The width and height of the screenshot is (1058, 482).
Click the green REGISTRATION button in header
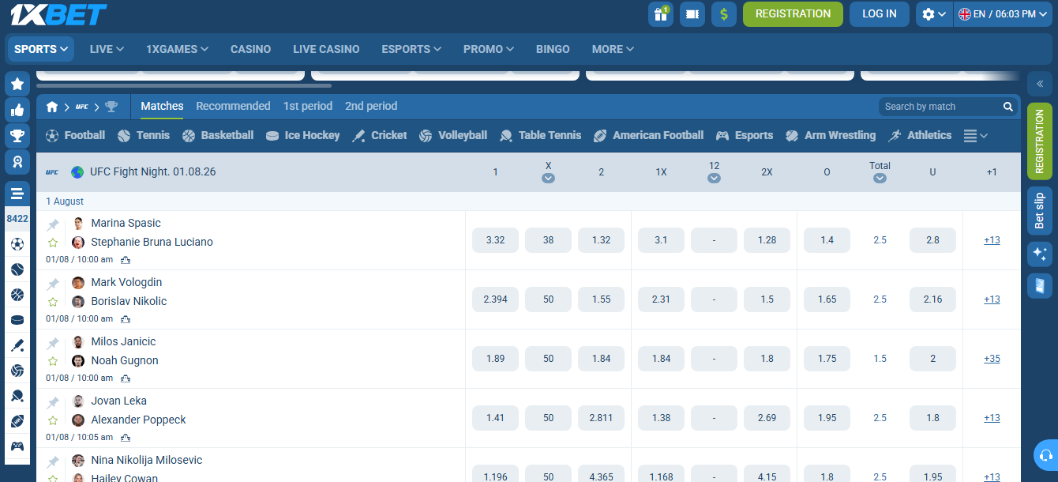pos(793,14)
